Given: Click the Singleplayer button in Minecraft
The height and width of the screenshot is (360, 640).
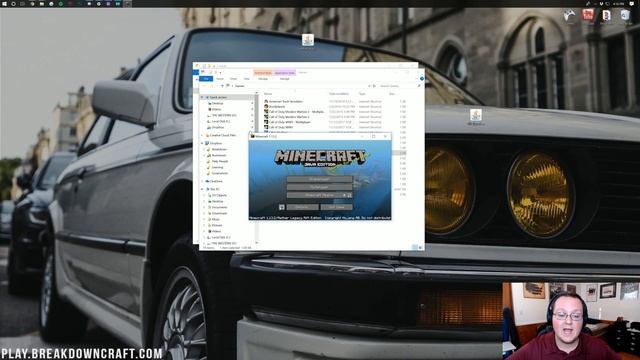Looking at the screenshot, I should coord(319,179).
